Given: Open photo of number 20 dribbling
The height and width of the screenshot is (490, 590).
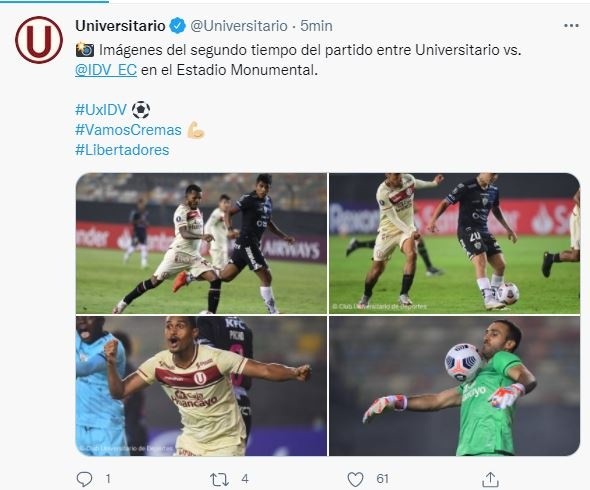Looking at the screenshot, I should click(x=455, y=243).
